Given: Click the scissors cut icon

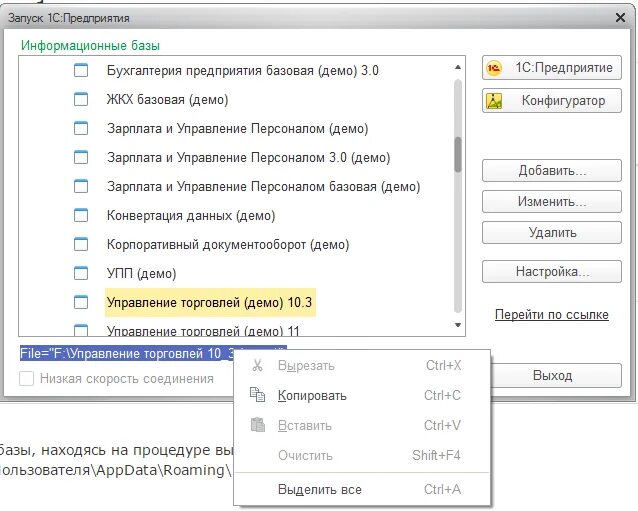Looking at the screenshot, I should click(257, 365).
